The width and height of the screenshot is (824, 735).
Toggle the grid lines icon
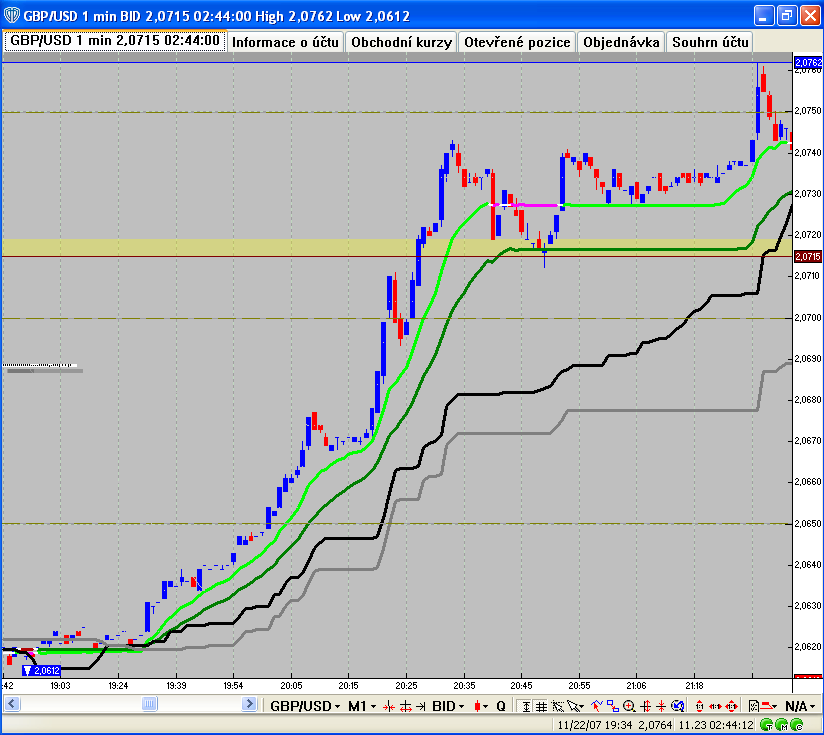click(x=541, y=707)
